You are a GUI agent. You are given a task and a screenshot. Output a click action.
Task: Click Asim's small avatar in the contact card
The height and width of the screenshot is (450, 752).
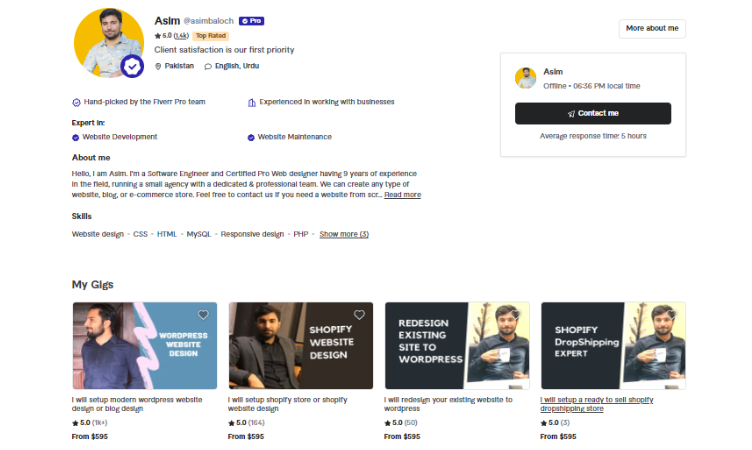526,78
